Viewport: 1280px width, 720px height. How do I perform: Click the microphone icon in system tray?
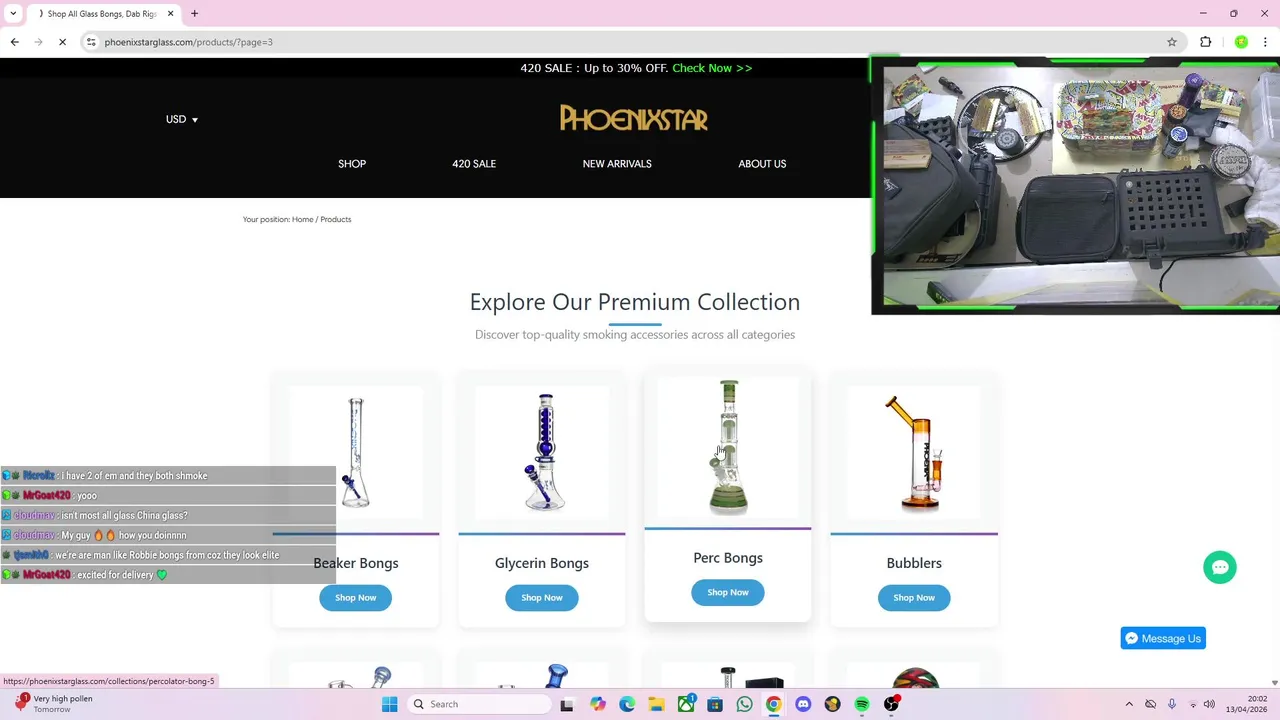pyautogui.click(x=1171, y=704)
